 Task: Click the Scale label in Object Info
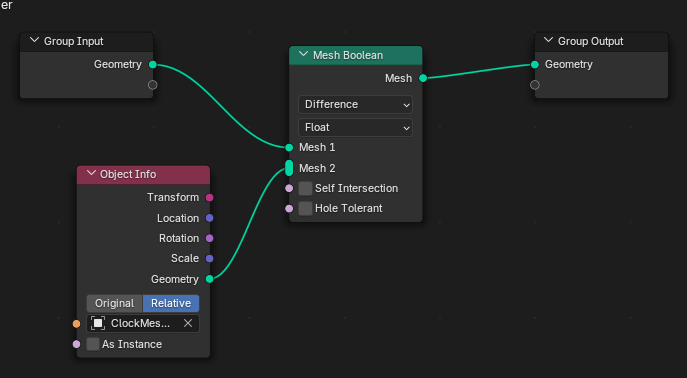185,258
